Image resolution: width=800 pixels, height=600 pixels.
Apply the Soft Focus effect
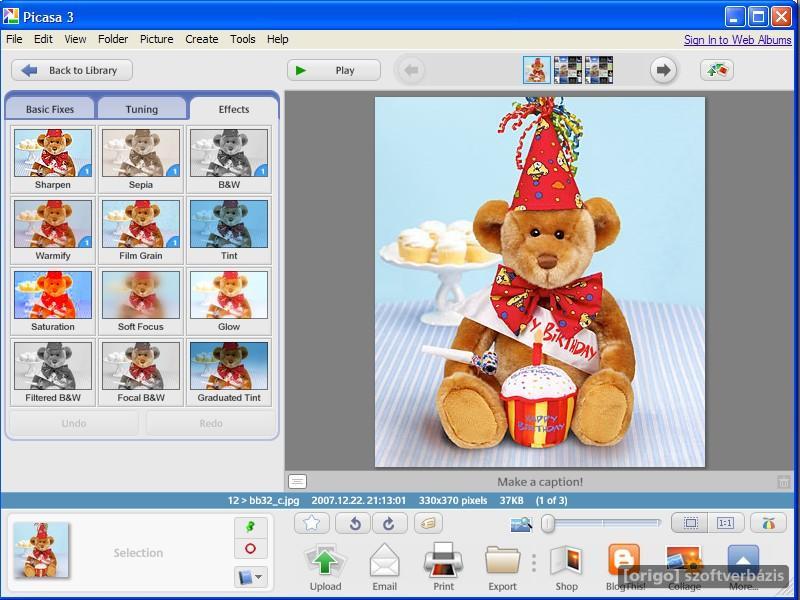coord(141,301)
